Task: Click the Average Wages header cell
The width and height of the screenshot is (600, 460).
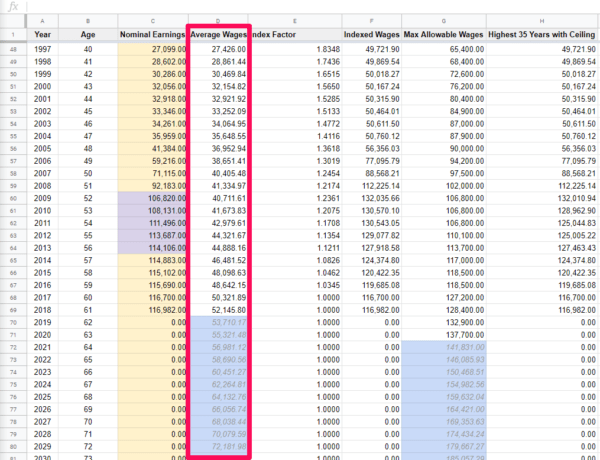Action: coord(218,33)
